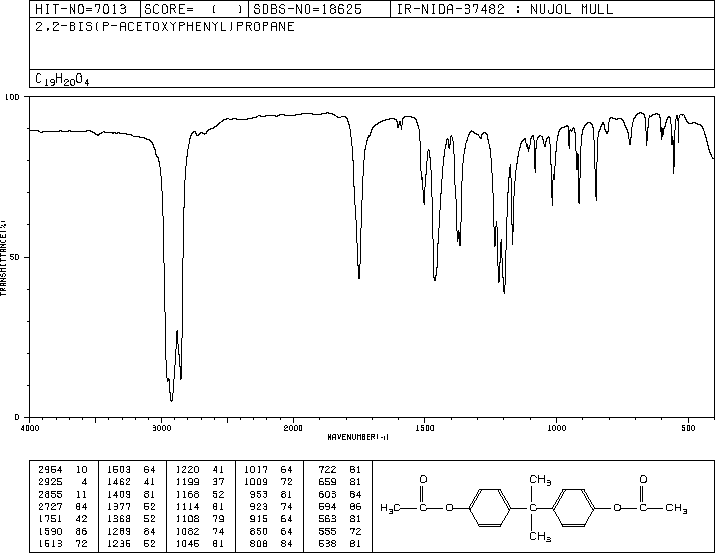Select peak table entry 2855
This screenshot has width=715, height=553.
(50, 494)
